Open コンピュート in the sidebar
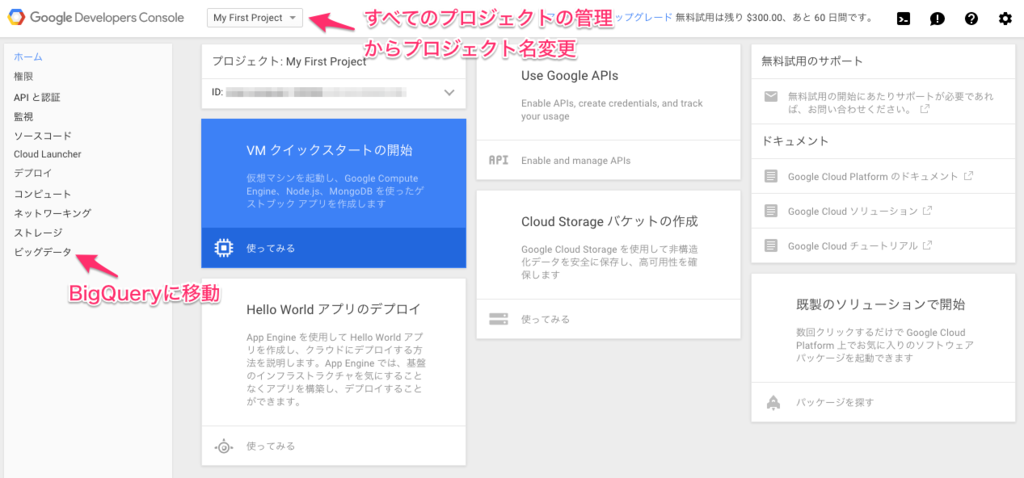Viewport: 1024px width, 478px height. [42, 194]
